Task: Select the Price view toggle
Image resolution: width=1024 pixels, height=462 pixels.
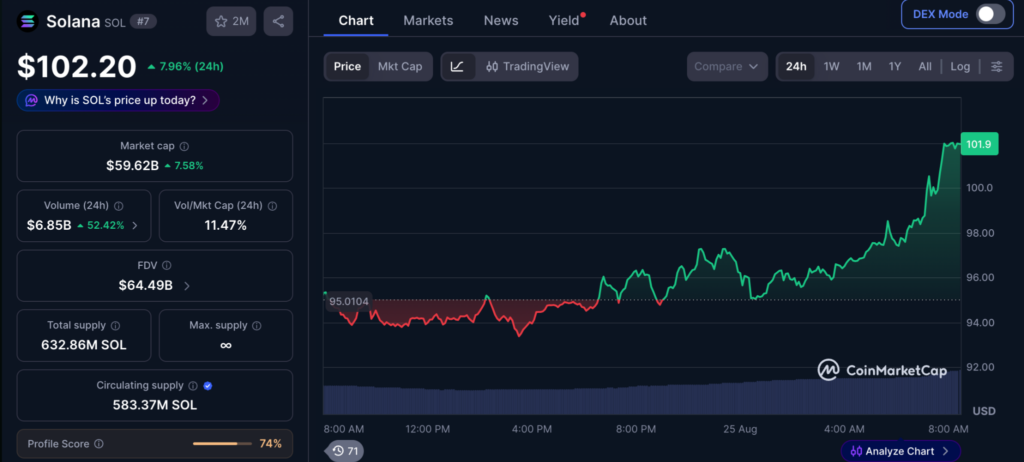Action: (347, 67)
